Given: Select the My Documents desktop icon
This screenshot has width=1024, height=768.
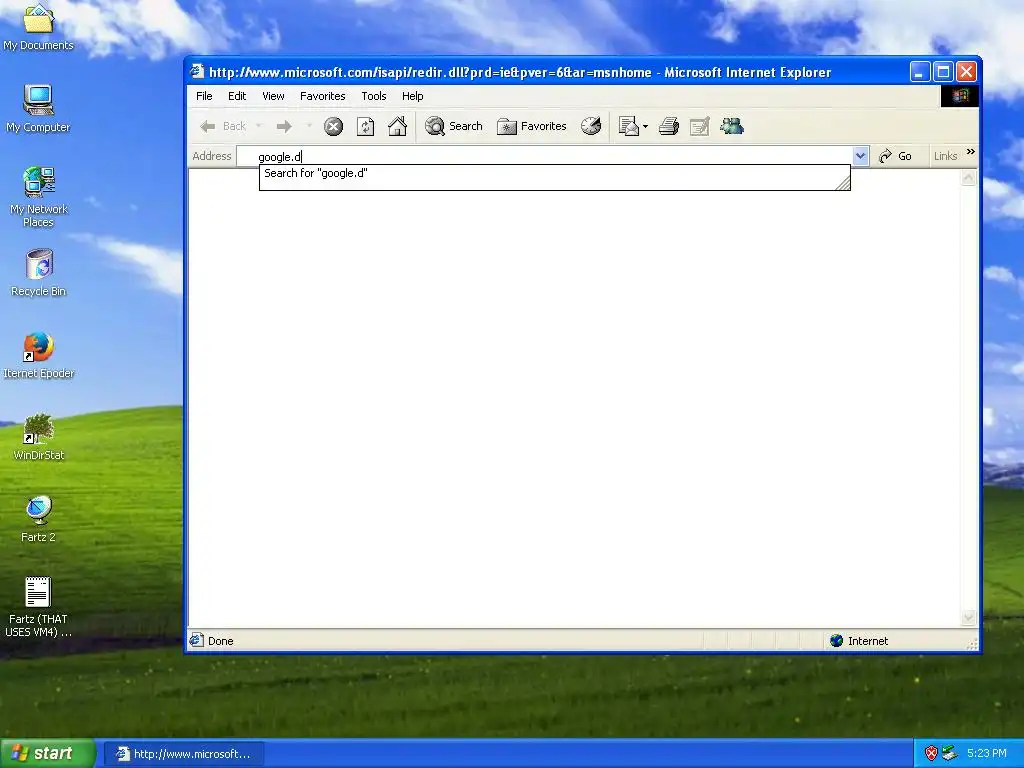Looking at the screenshot, I should (39, 27).
